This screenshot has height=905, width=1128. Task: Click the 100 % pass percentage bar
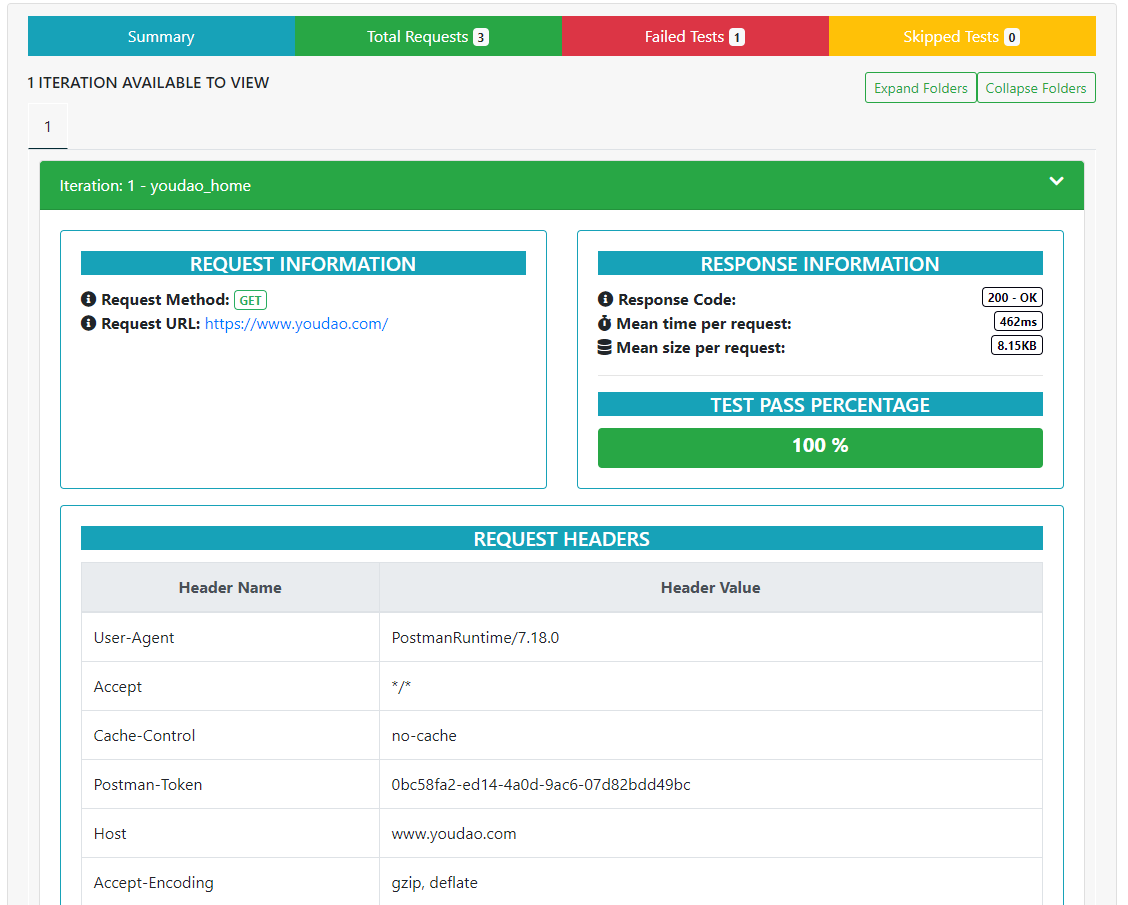pyautogui.click(x=820, y=447)
